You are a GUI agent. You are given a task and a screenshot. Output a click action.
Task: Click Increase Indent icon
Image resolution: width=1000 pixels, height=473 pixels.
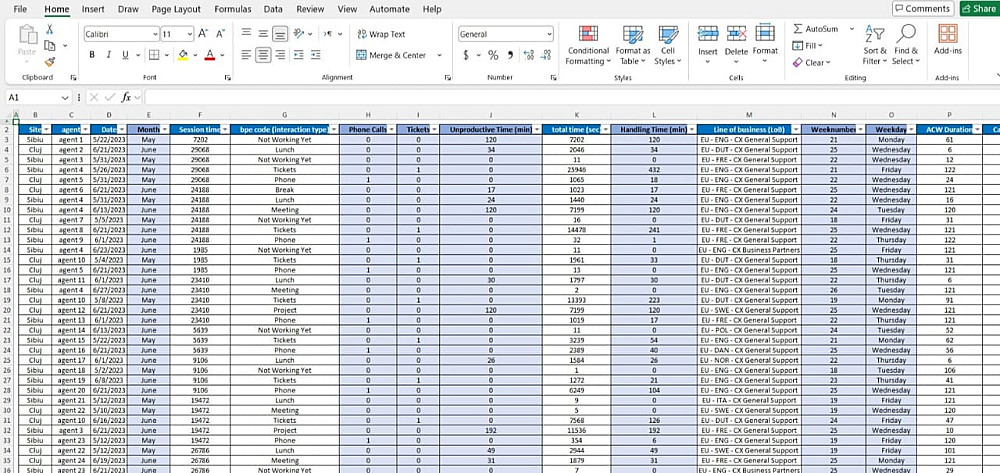tap(316, 55)
